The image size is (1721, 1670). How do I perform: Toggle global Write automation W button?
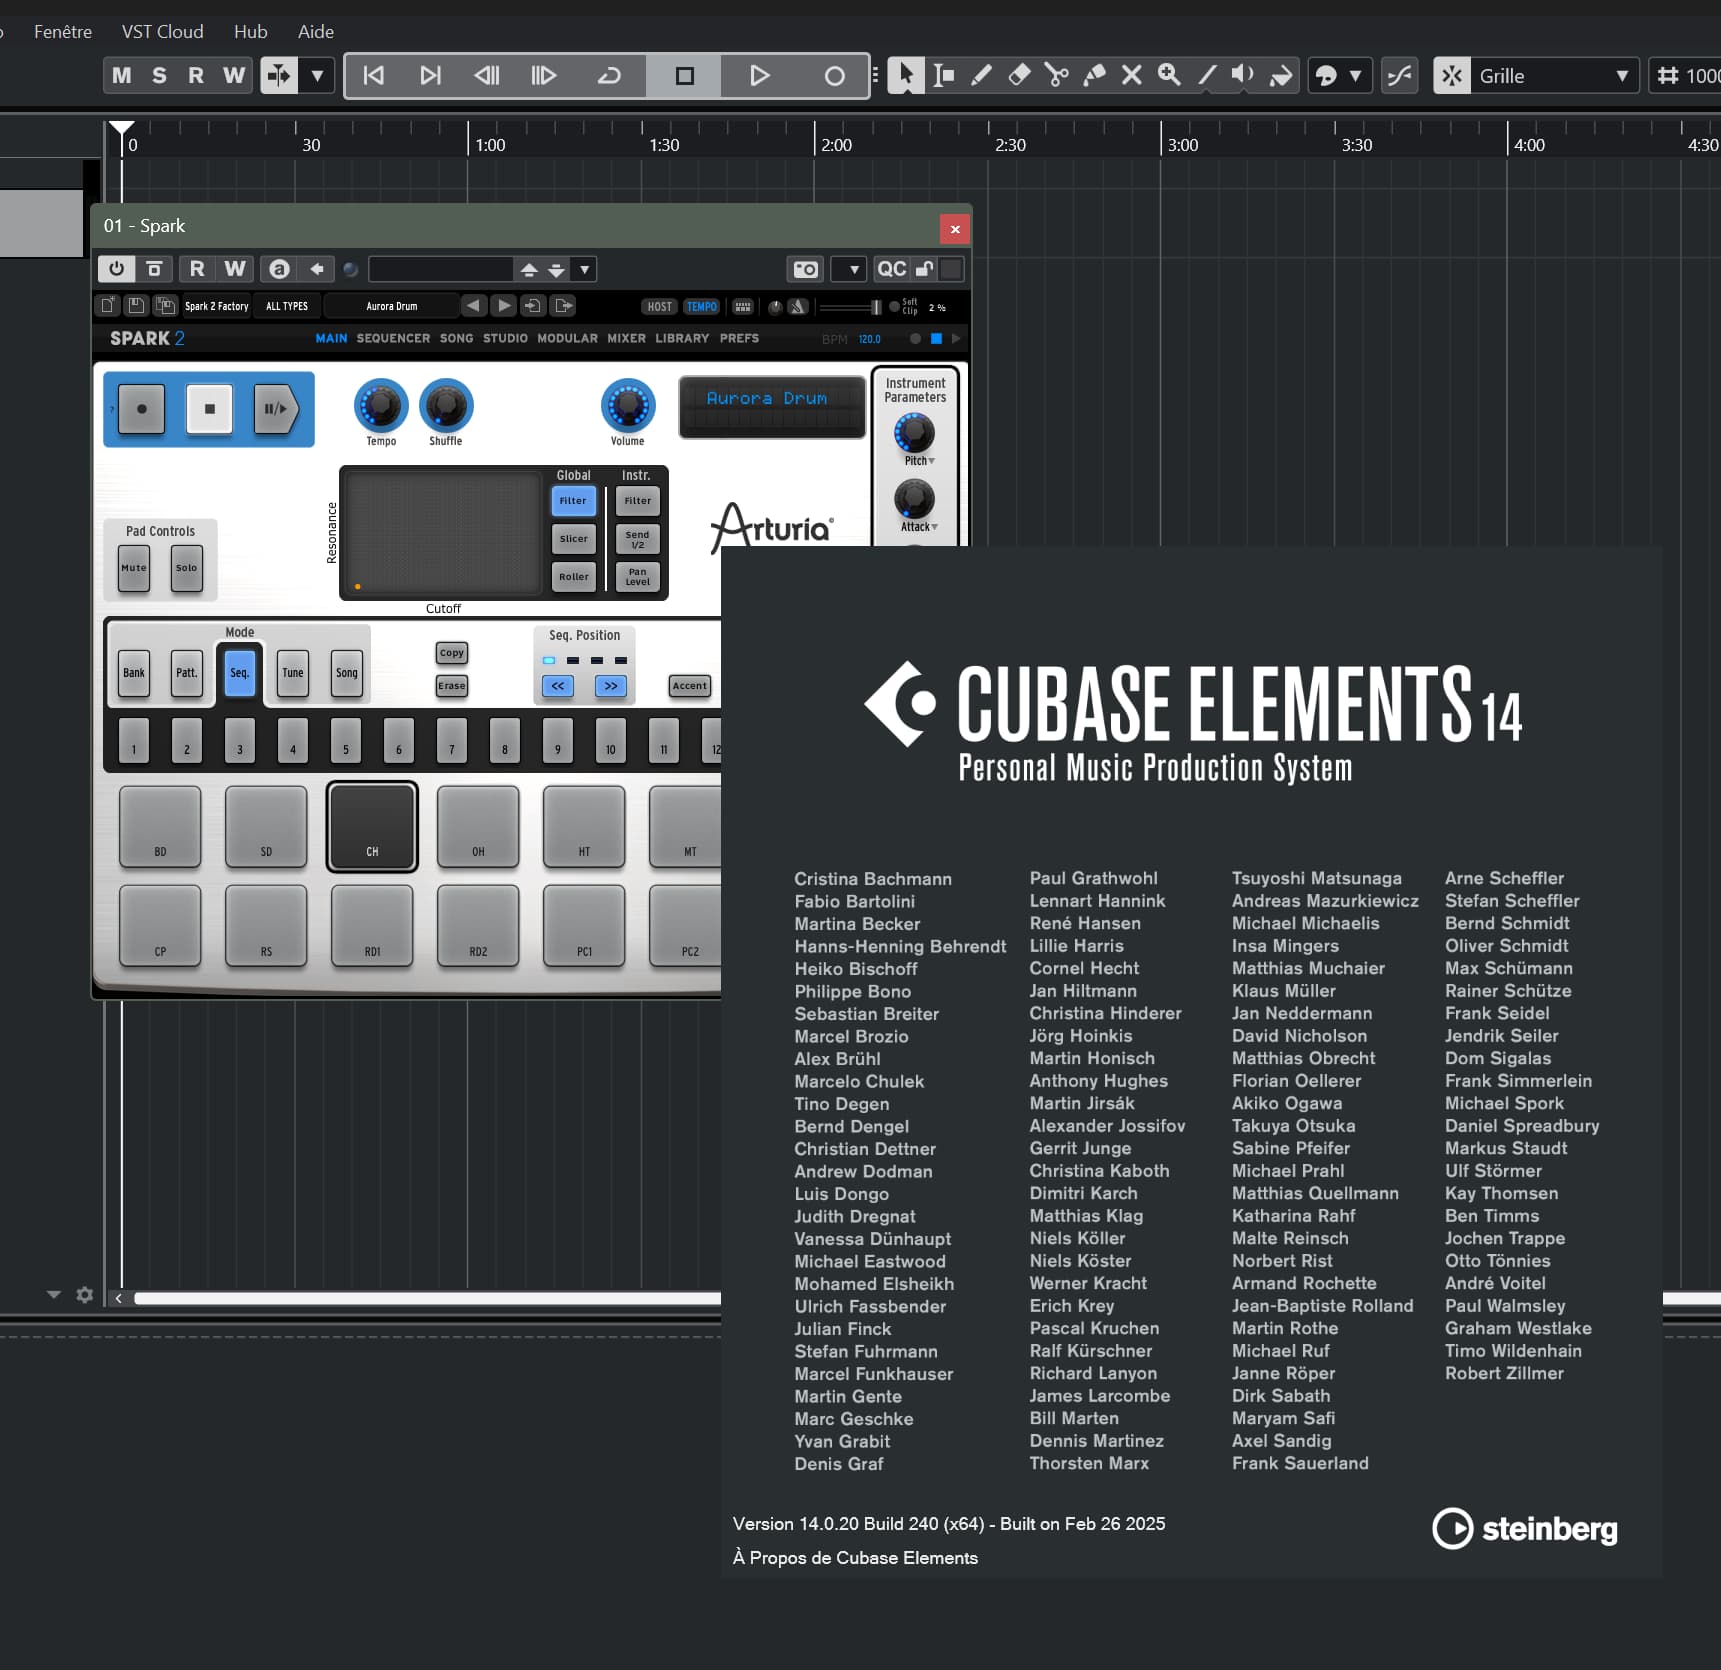[x=234, y=75]
